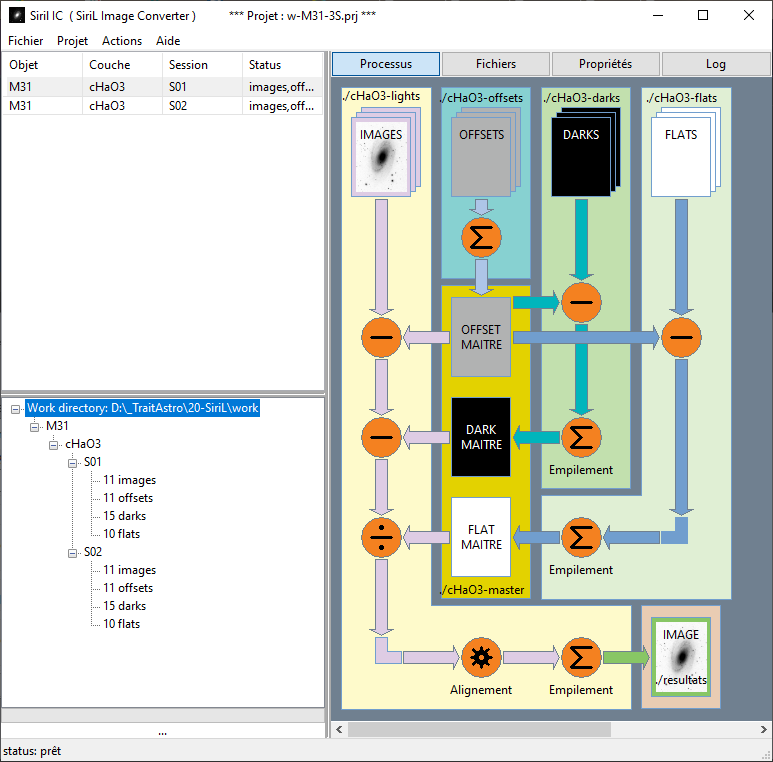The width and height of the screenshot is (773, 762).
Task: Click the Siril IC app icon in title bar
Action: click(17, 15)
